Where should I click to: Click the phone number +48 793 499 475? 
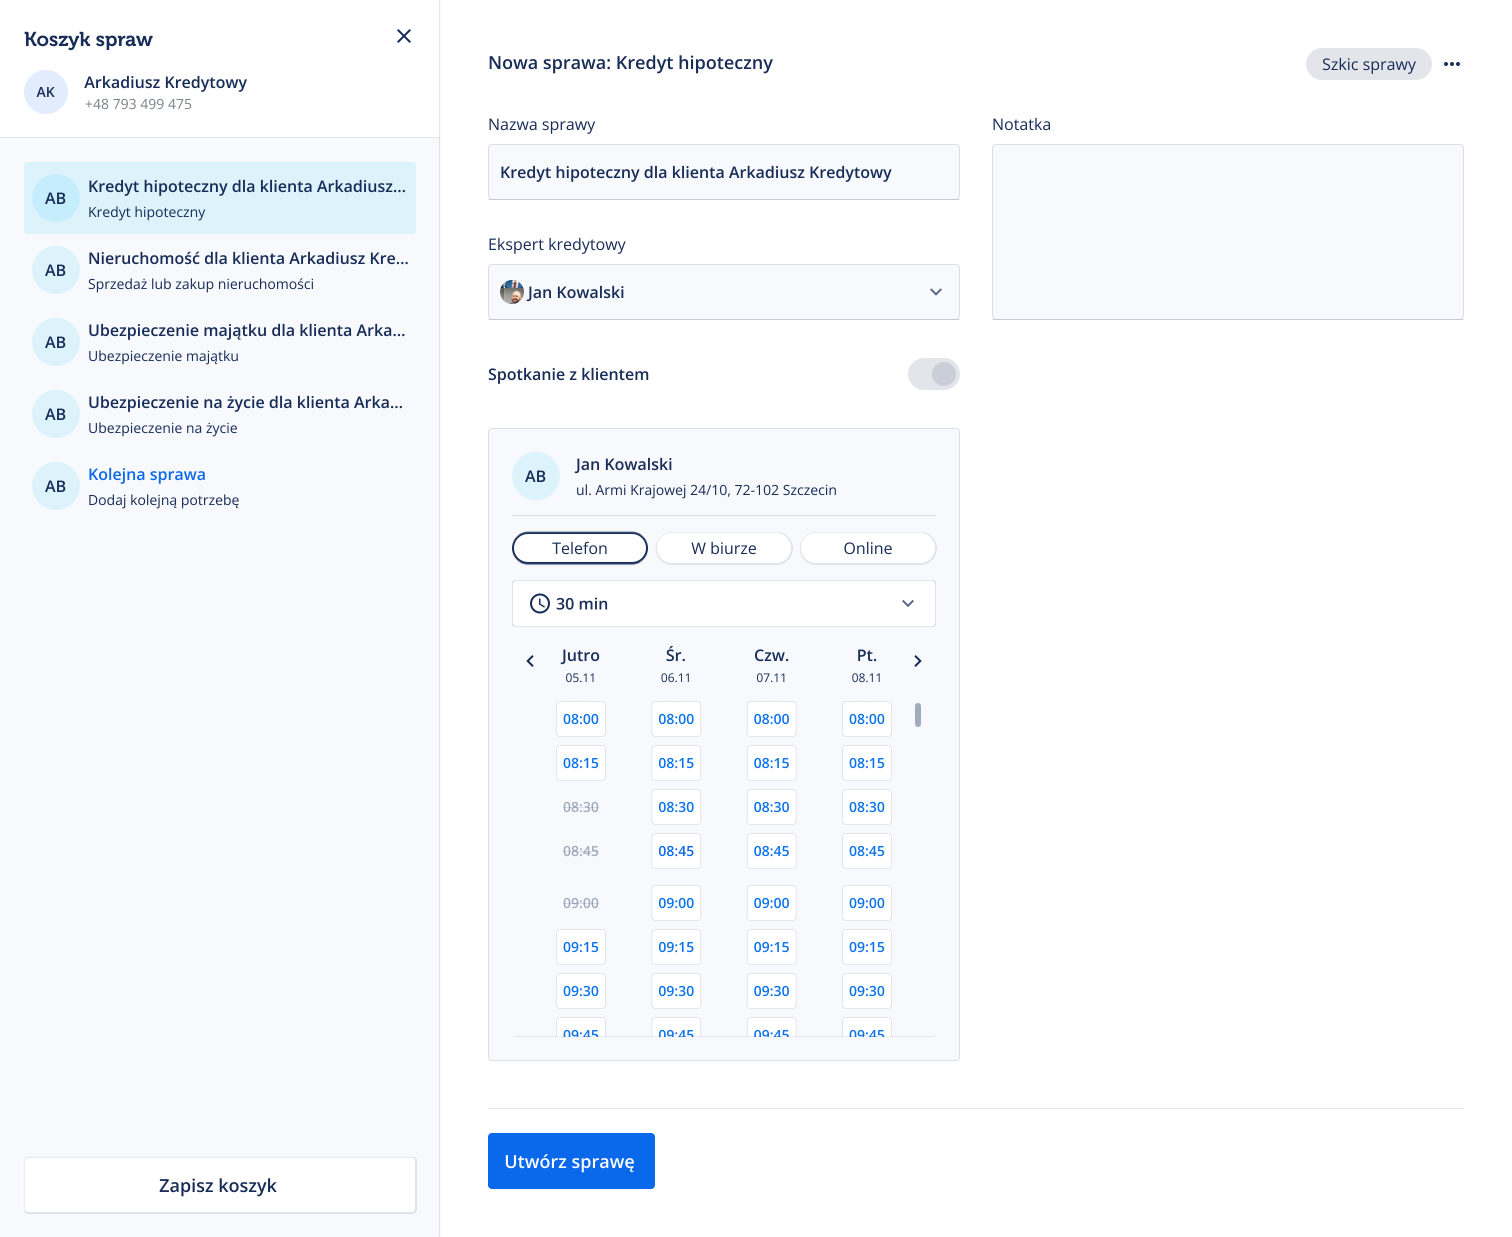(138, 104)
